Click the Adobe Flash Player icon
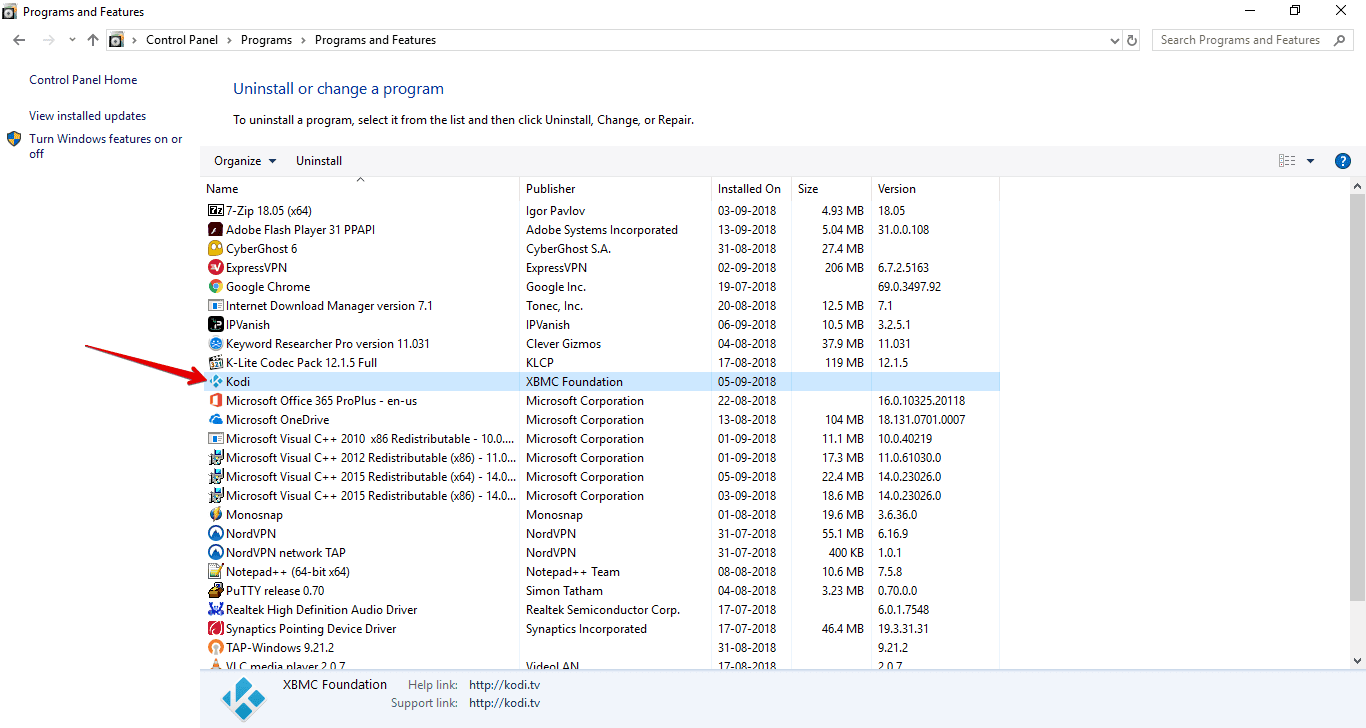Image resolution: width=1366 pixels, height=728 pixels. click(x=215, y=230)
